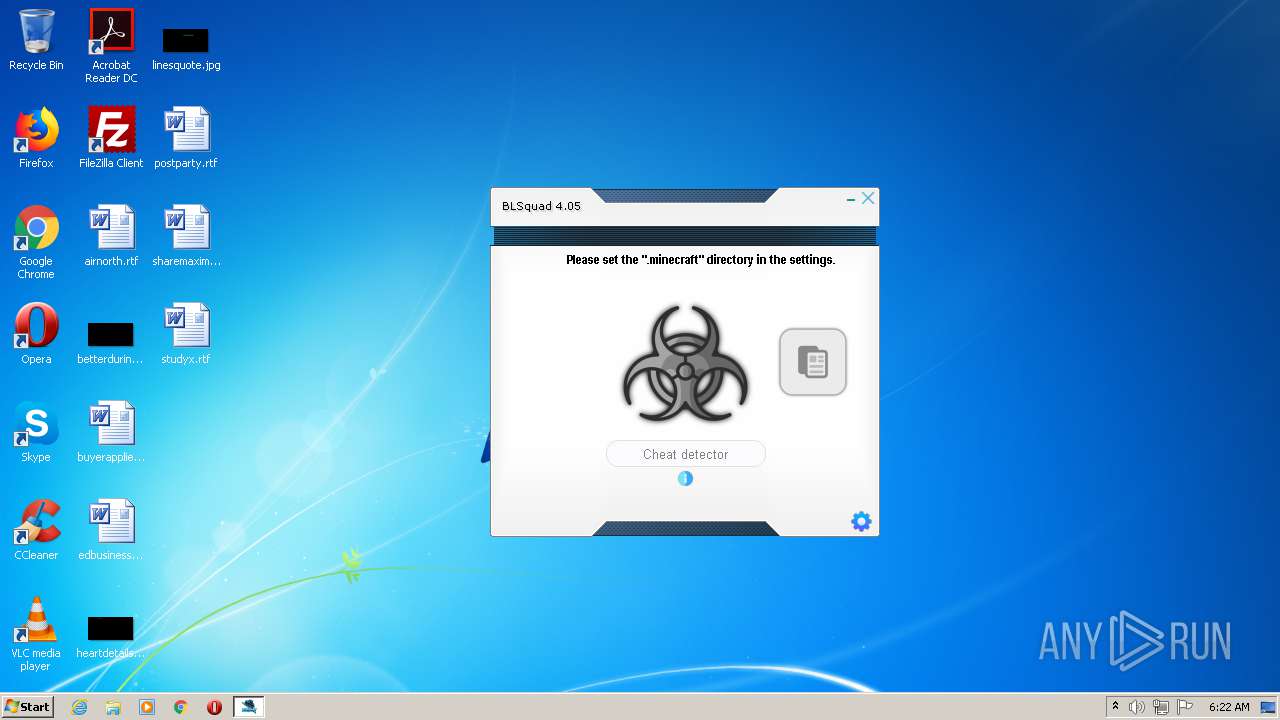Open Internet Explorer from taskbar

point(79,707)
